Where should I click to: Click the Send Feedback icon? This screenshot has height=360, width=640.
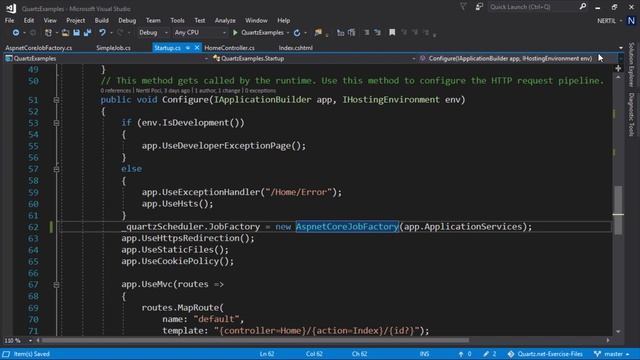tap(479, 7)
